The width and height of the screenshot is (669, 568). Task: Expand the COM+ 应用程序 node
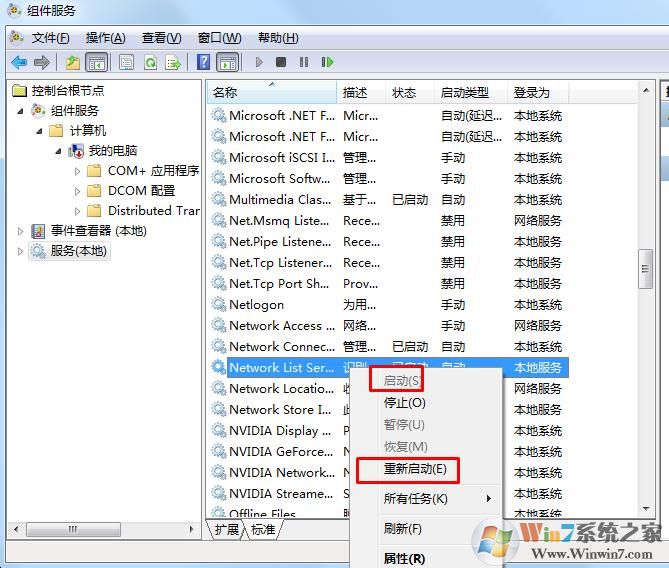pyautogui.click(x=77, y=171)
